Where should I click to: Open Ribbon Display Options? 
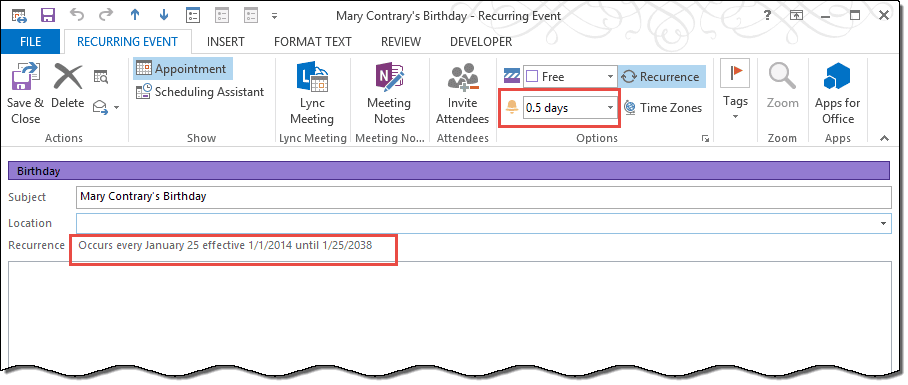[x=797, y=16]
